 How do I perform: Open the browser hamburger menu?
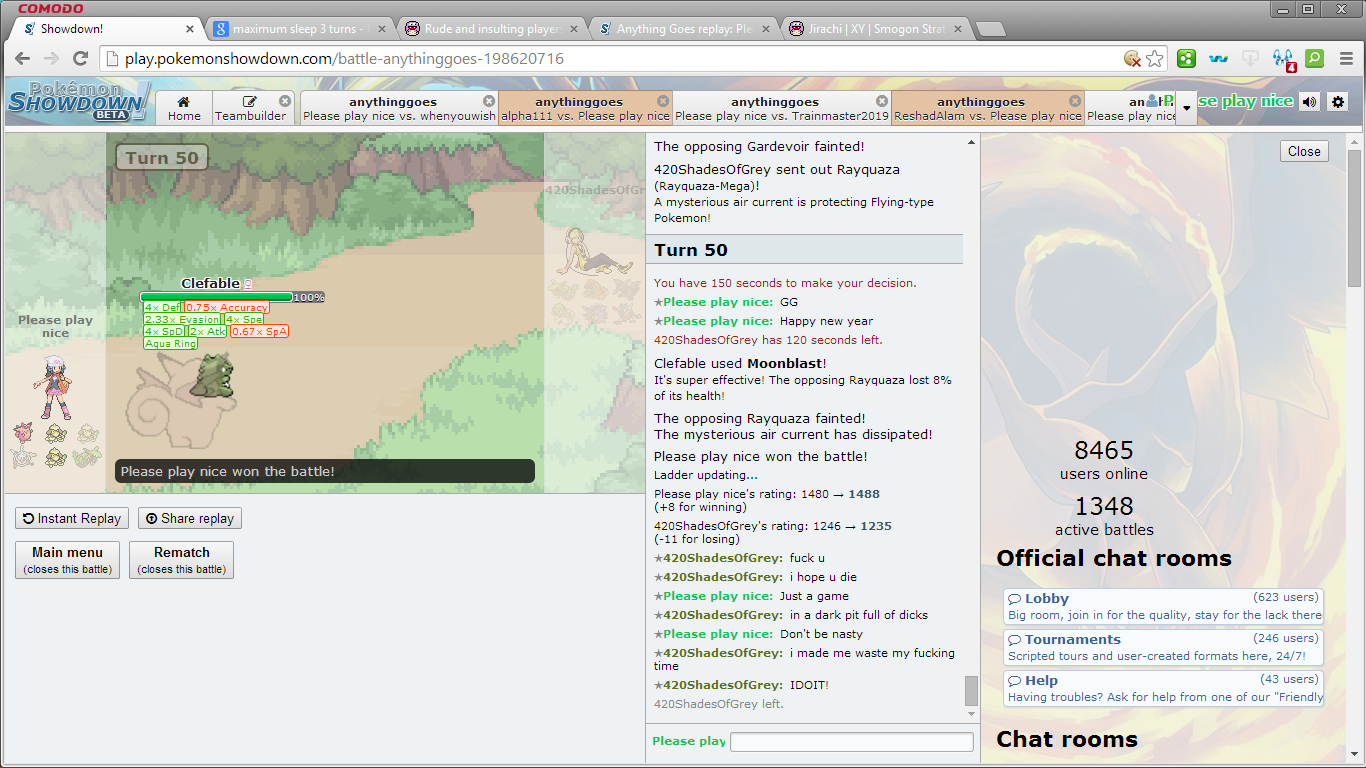coord(1346,59)
